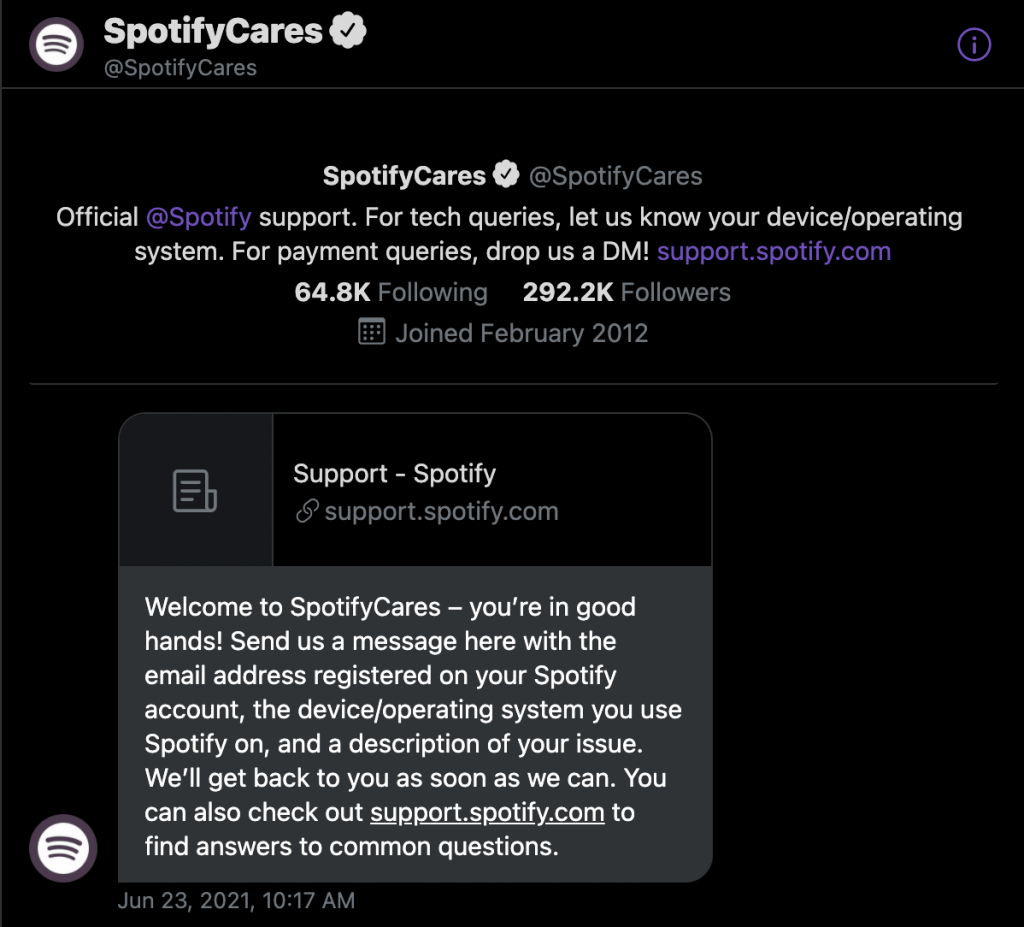
Task: Click the 'Support - Spotify' card title
Action: pyautogui.click(x=394, y=473)
